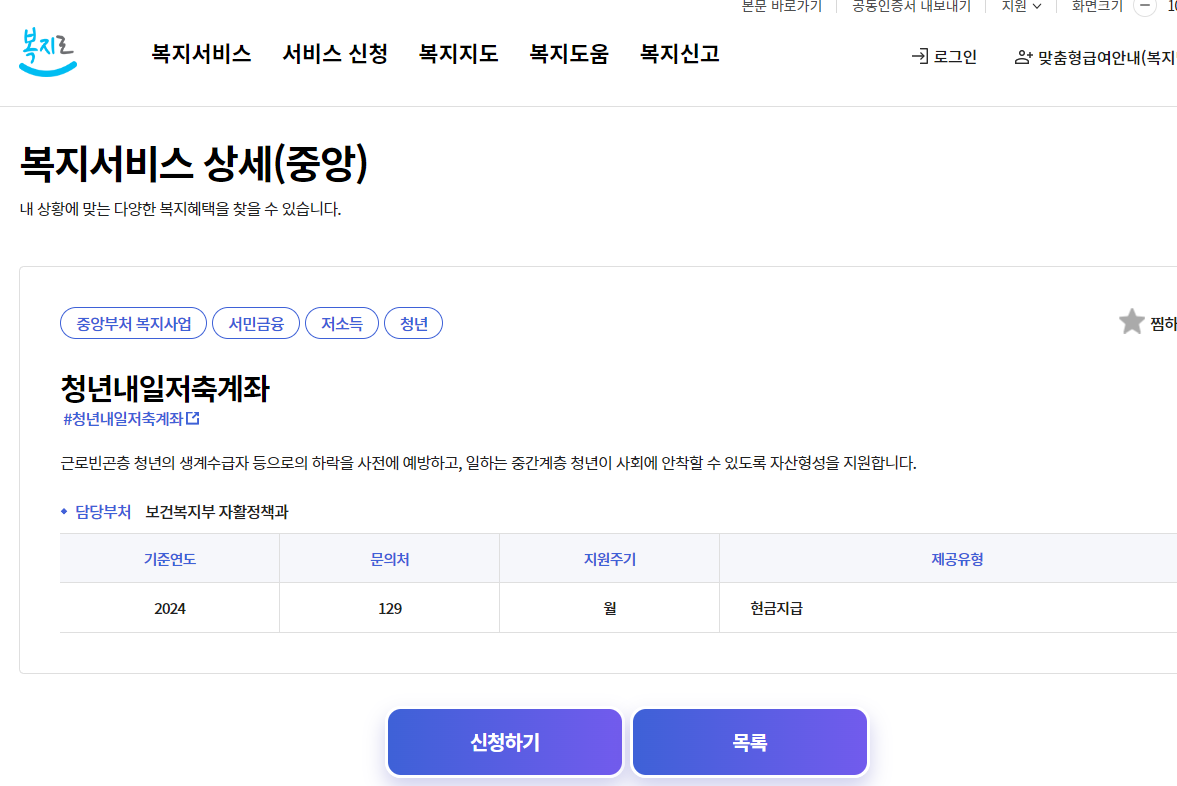Open the #청년내일저축계좌 hashtag link
The height and width of the screenshot is (786, 1177).
(126, 420)
